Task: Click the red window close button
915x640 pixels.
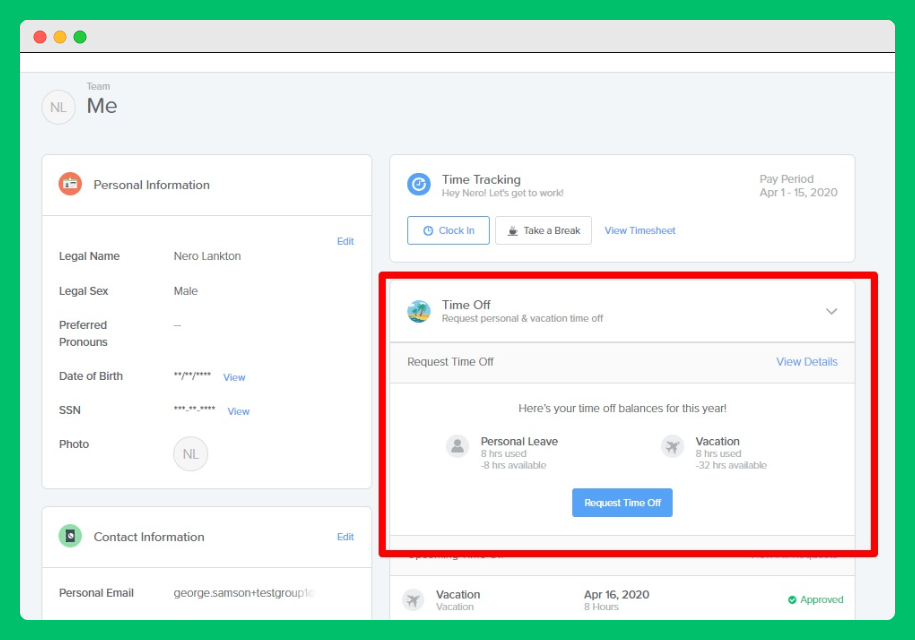Action: pyautogui.click(x=40, y=37)
